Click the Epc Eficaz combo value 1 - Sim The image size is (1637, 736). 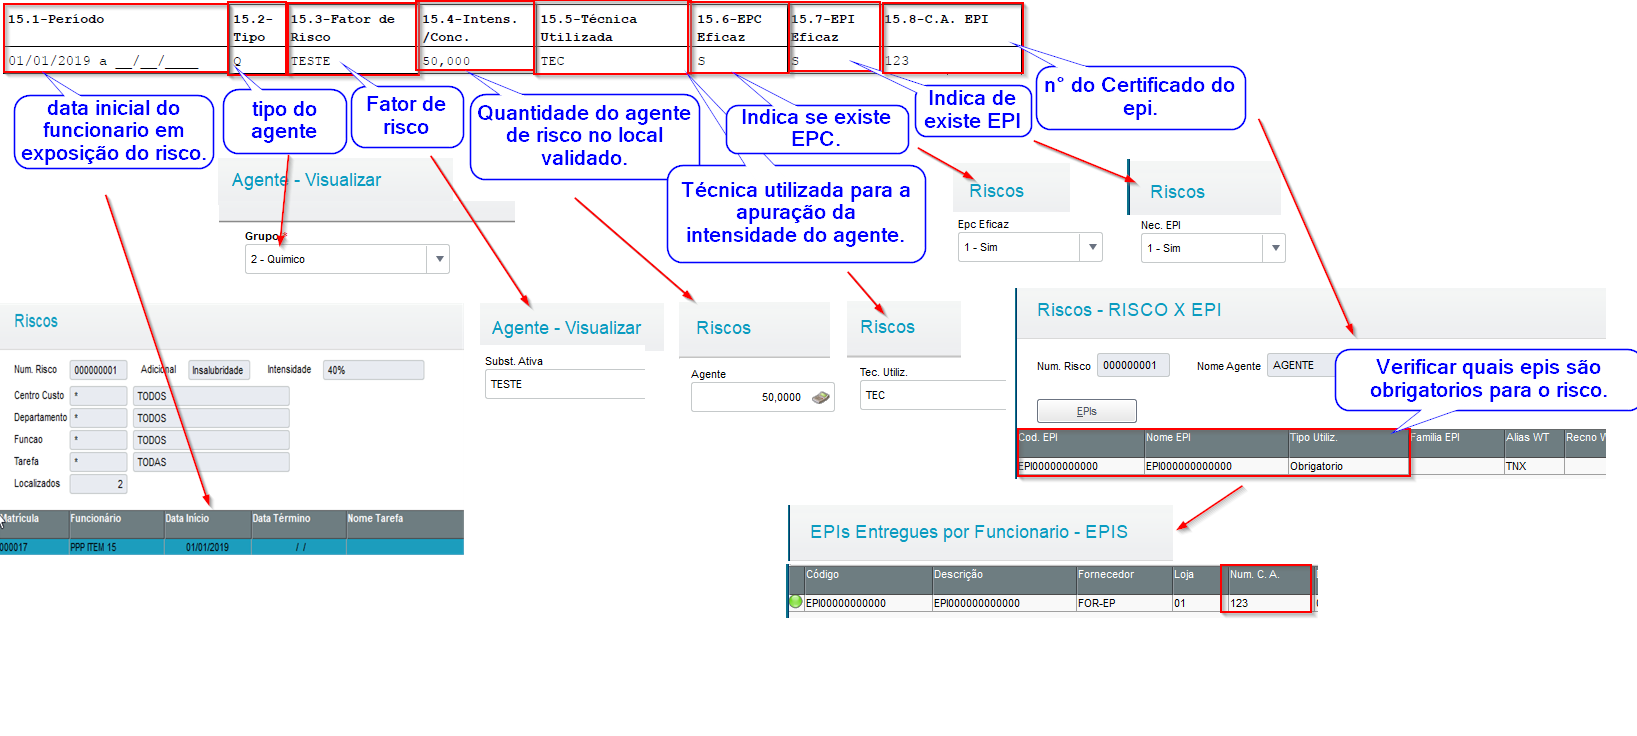click(1019, 247)
